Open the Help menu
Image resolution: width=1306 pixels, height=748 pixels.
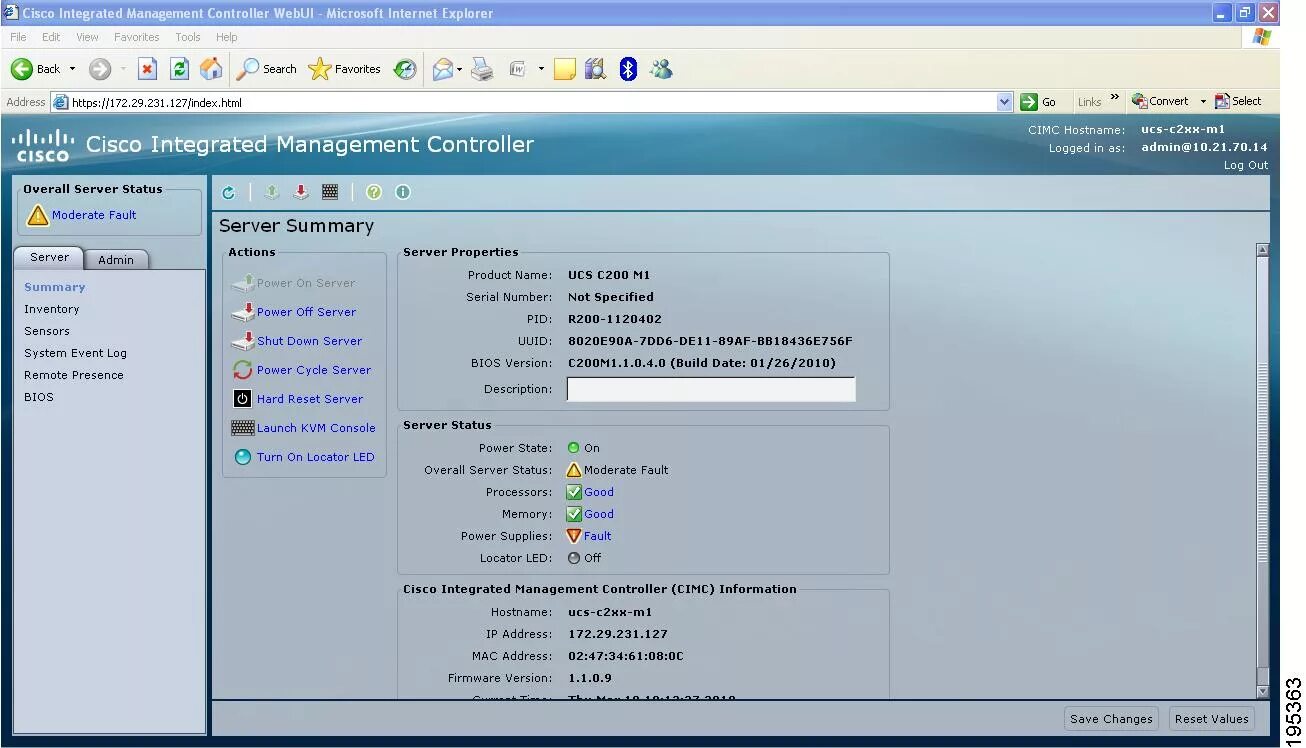(x=227, y=37)
